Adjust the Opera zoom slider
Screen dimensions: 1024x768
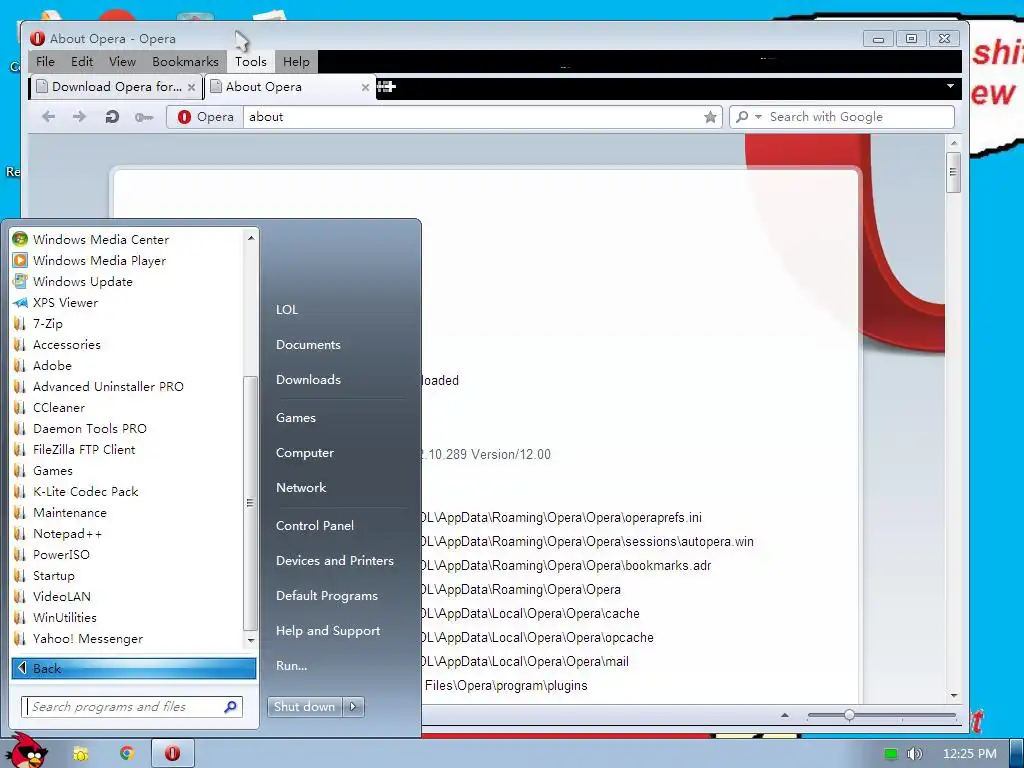coord(849,715)
